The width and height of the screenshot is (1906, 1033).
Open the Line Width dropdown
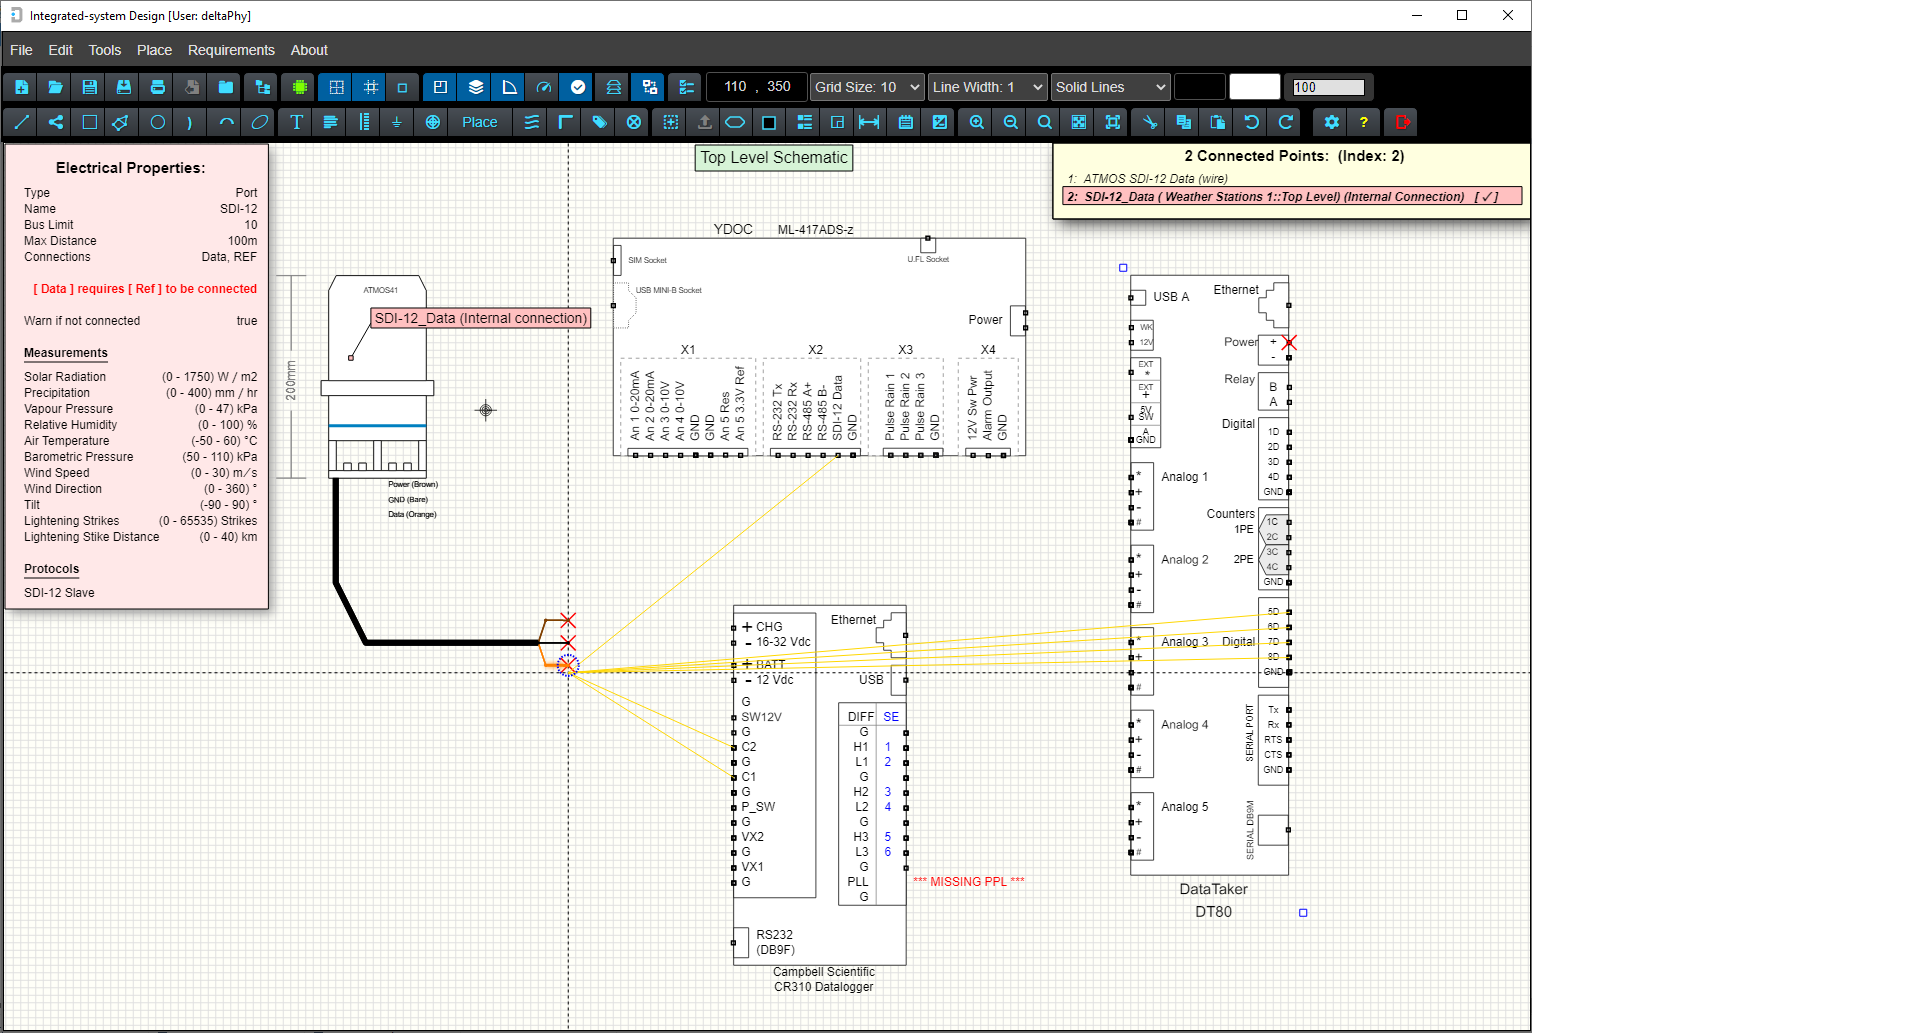[x=986, y=87]
